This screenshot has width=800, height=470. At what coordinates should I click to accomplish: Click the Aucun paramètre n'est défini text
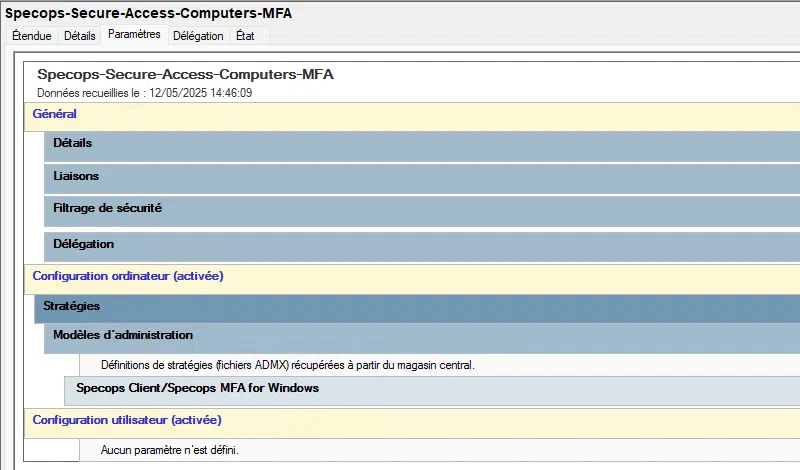click(x=170, y=450)
